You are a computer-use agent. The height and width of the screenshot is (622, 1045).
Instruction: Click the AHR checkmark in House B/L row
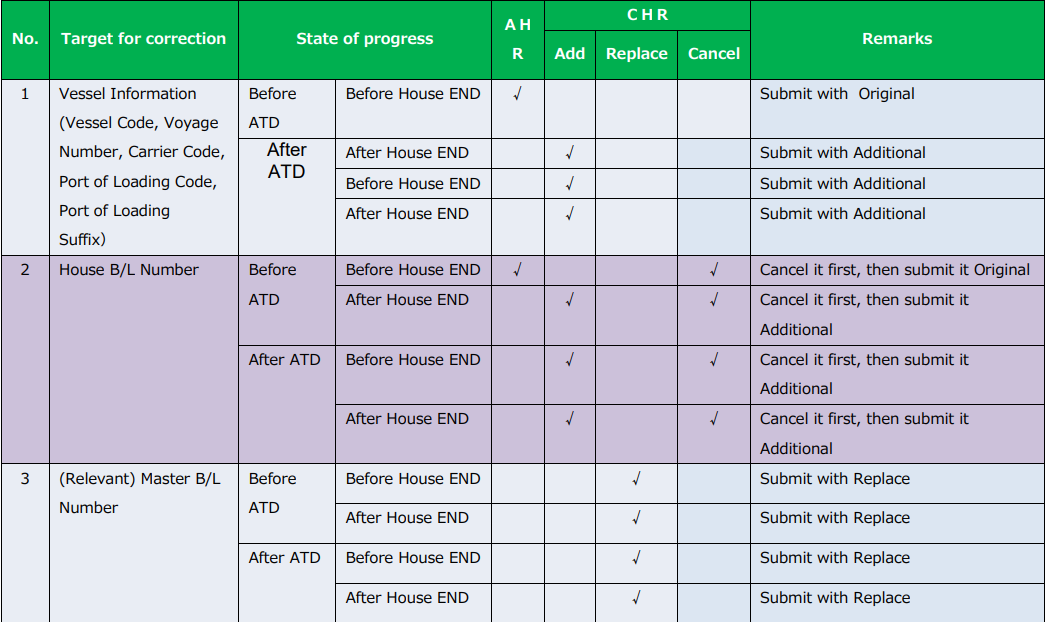(517, 270)
